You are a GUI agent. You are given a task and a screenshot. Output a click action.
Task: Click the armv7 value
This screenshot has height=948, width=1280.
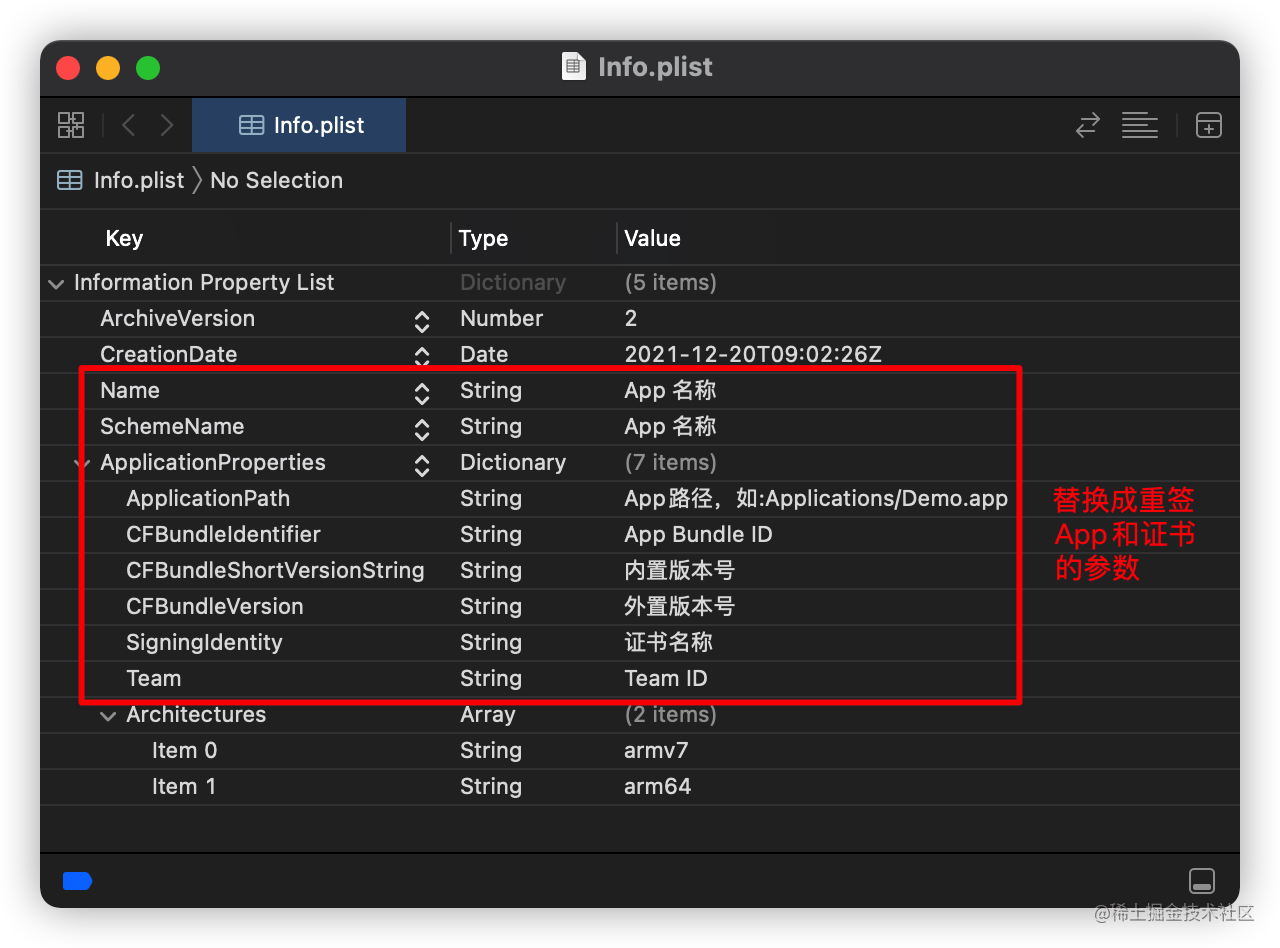pos(656,750)
